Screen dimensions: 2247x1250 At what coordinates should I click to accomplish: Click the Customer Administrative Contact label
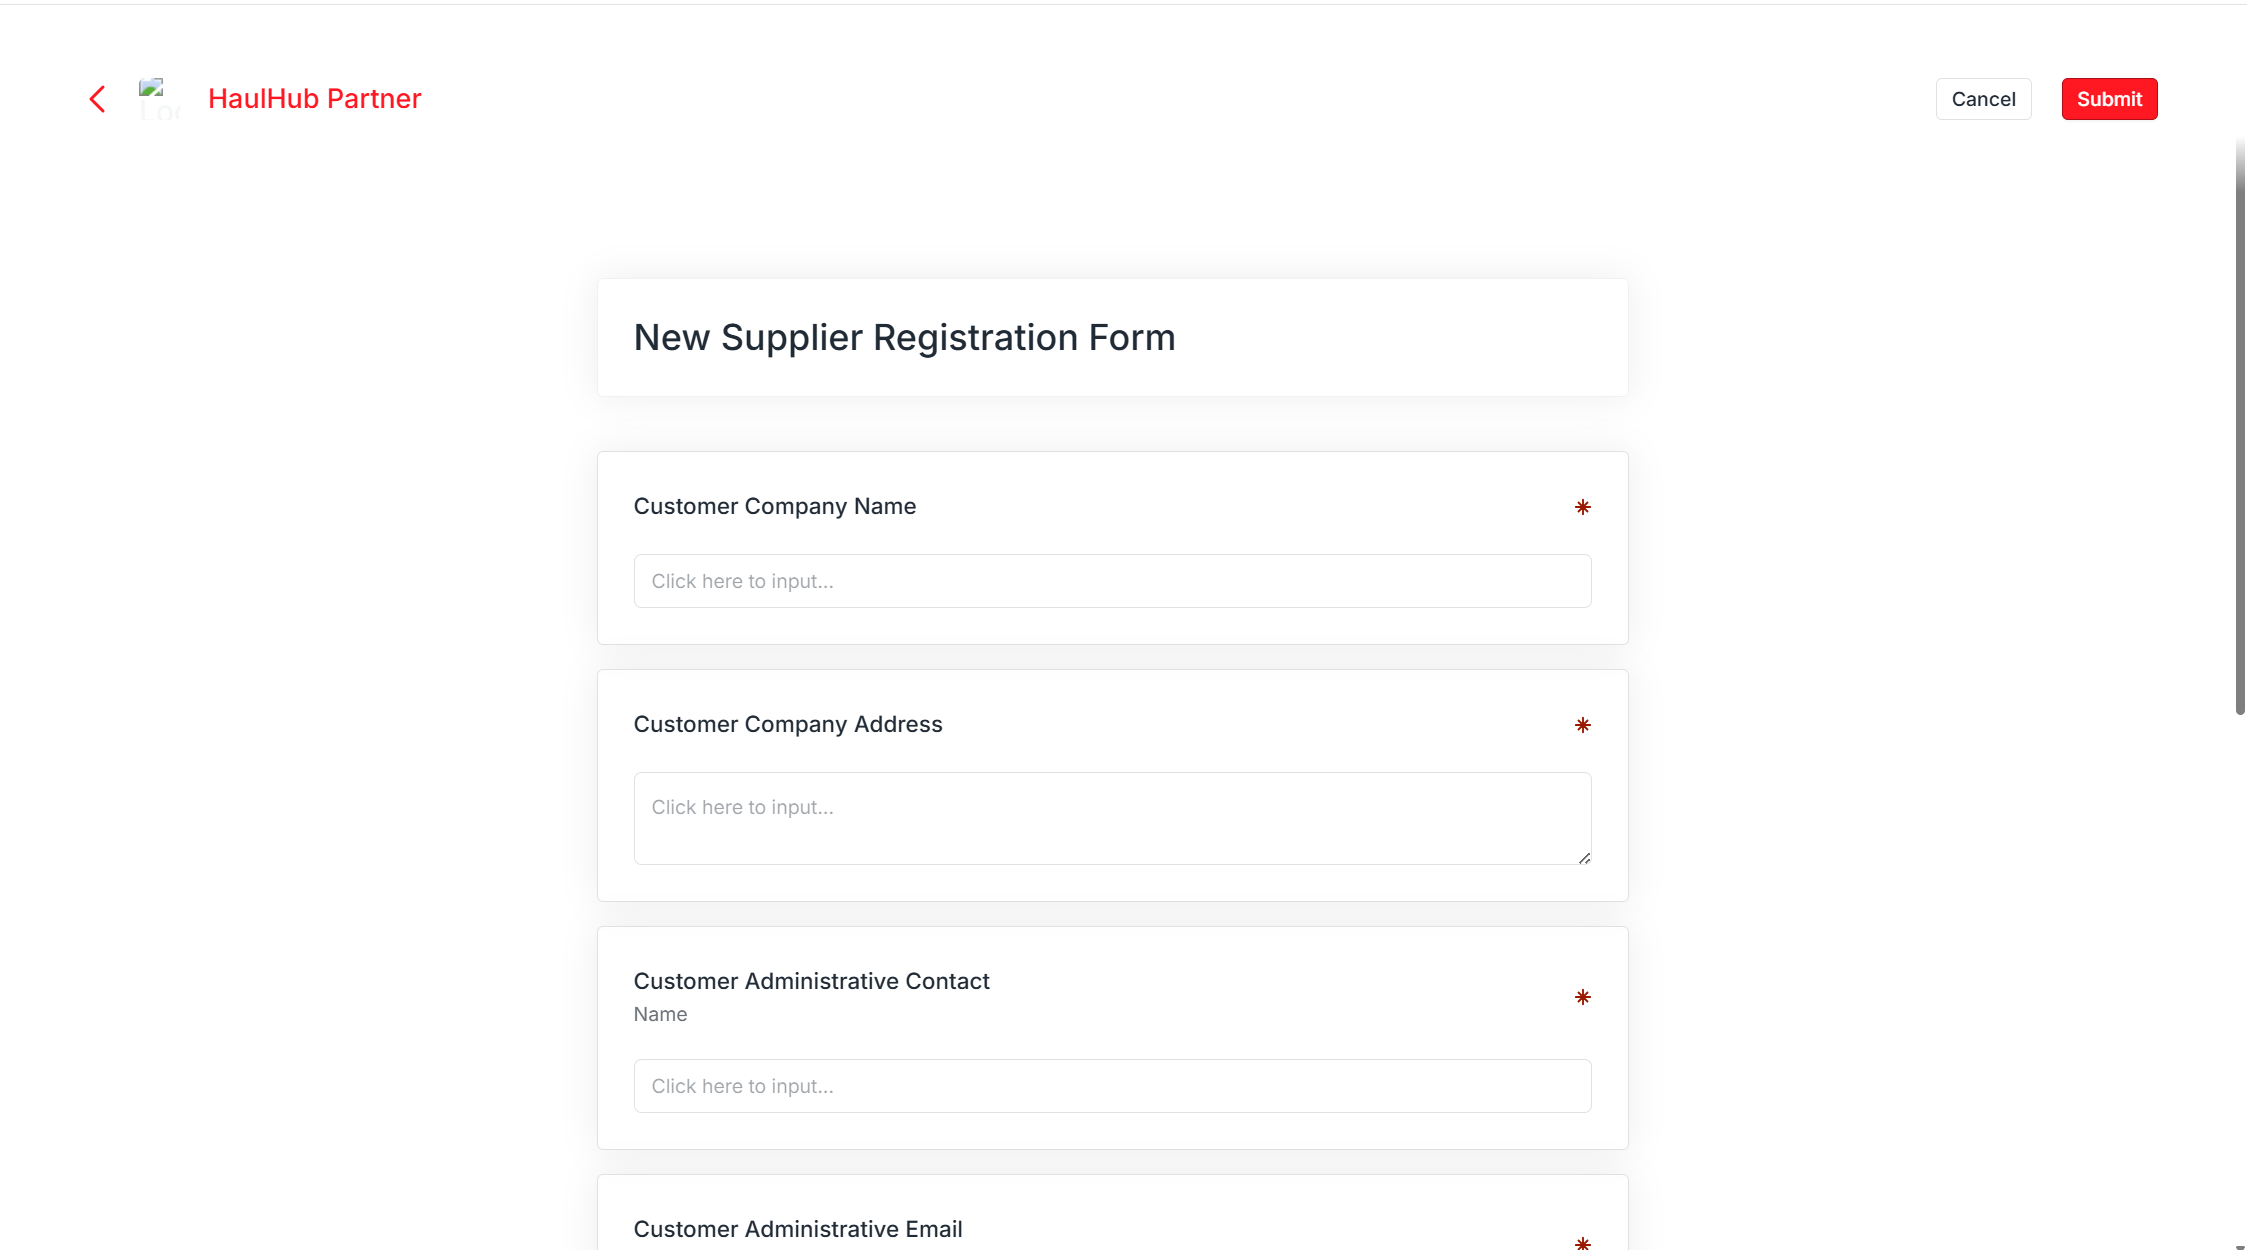(x=811, y=981)
